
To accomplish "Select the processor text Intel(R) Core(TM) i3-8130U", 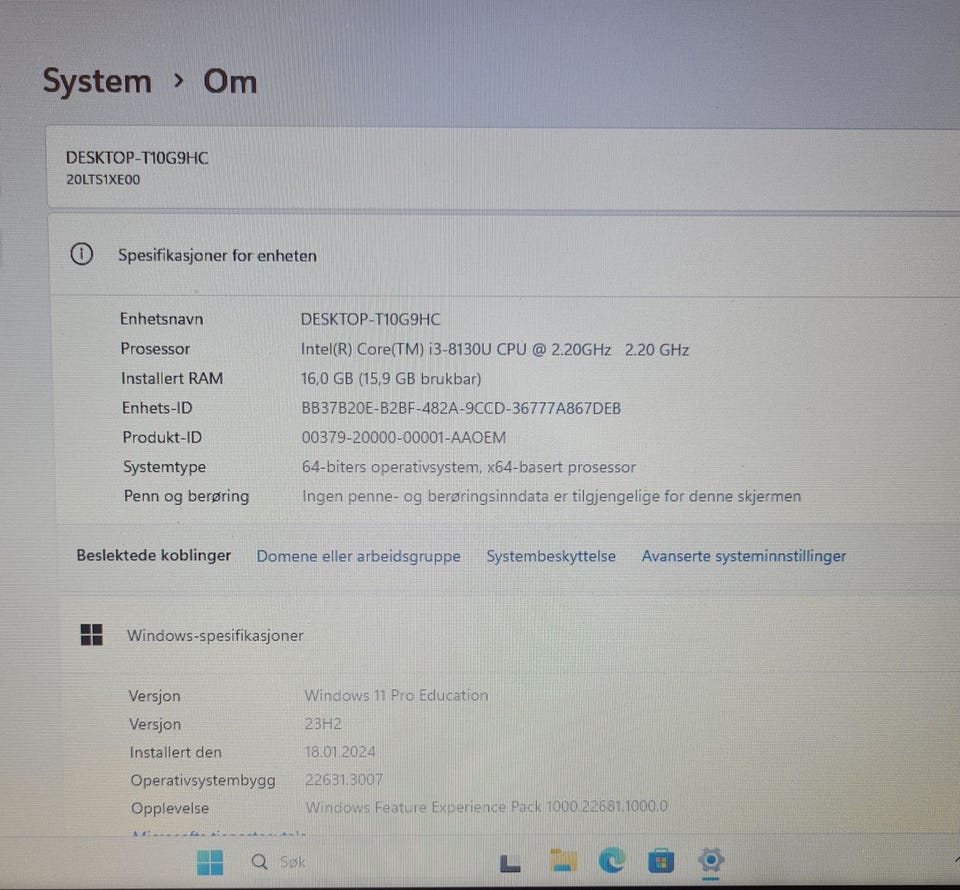I will [396, 350].
